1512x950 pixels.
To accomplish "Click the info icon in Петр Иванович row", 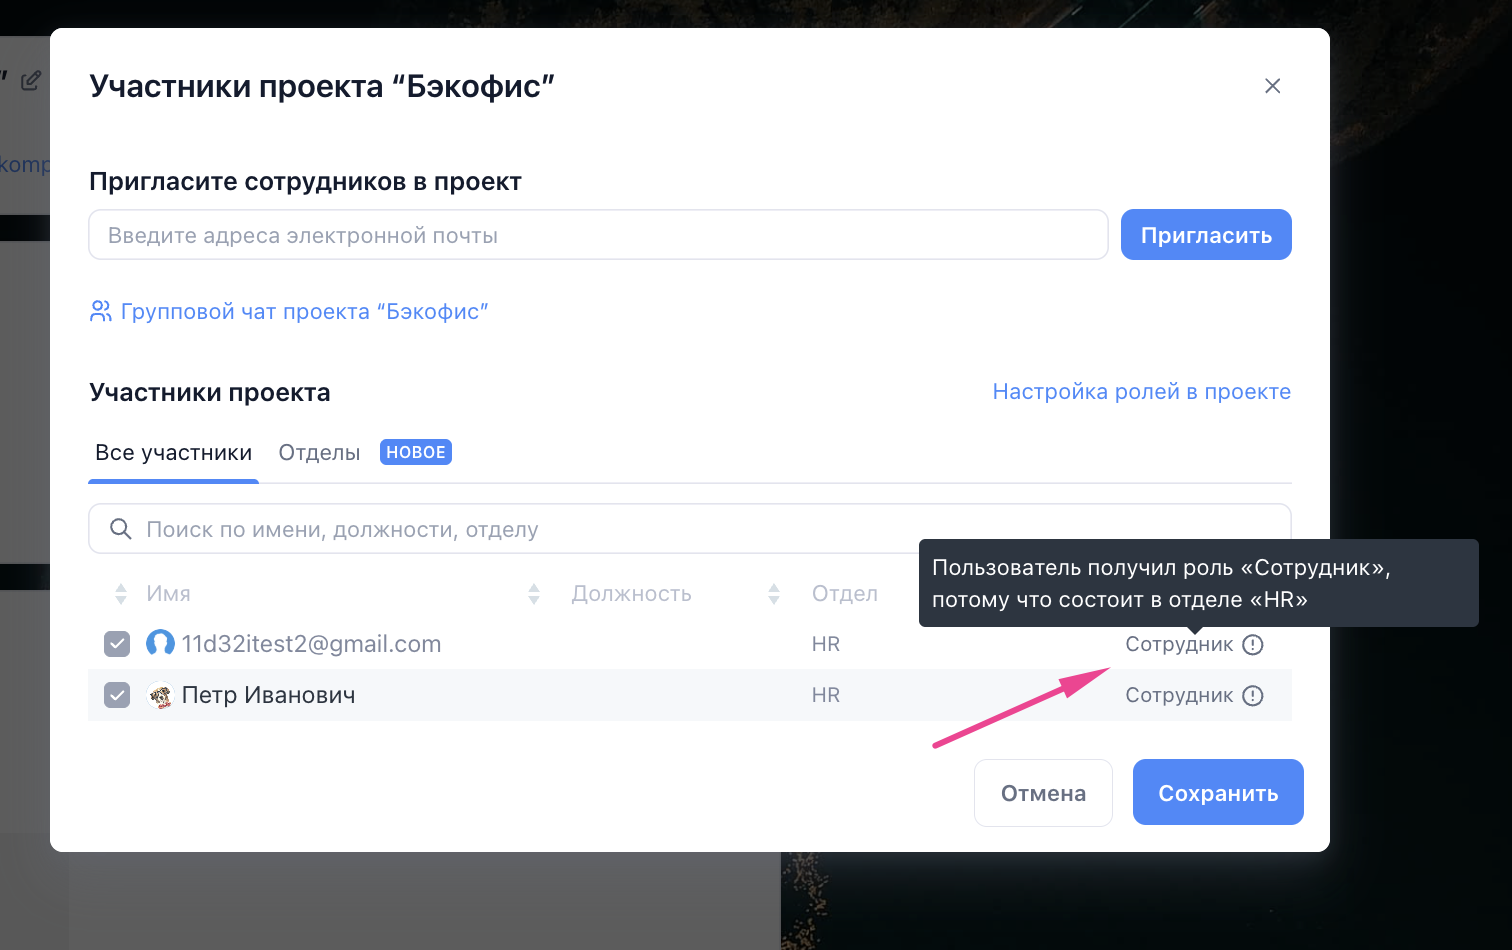I will point(1253,696).
